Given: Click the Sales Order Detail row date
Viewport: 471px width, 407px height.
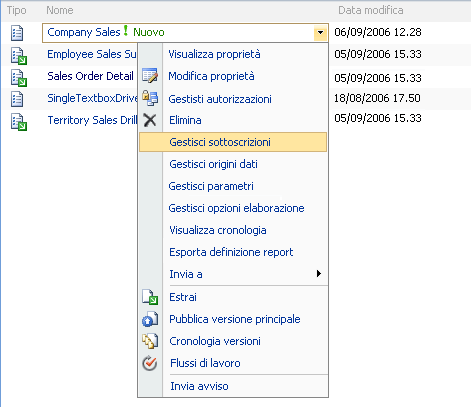Looking at the screenshot, I should point(378,78).
